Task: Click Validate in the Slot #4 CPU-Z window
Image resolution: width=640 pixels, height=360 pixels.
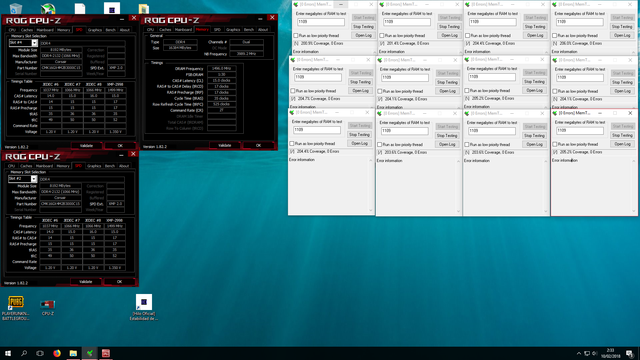Action: [x=86, y=145]
